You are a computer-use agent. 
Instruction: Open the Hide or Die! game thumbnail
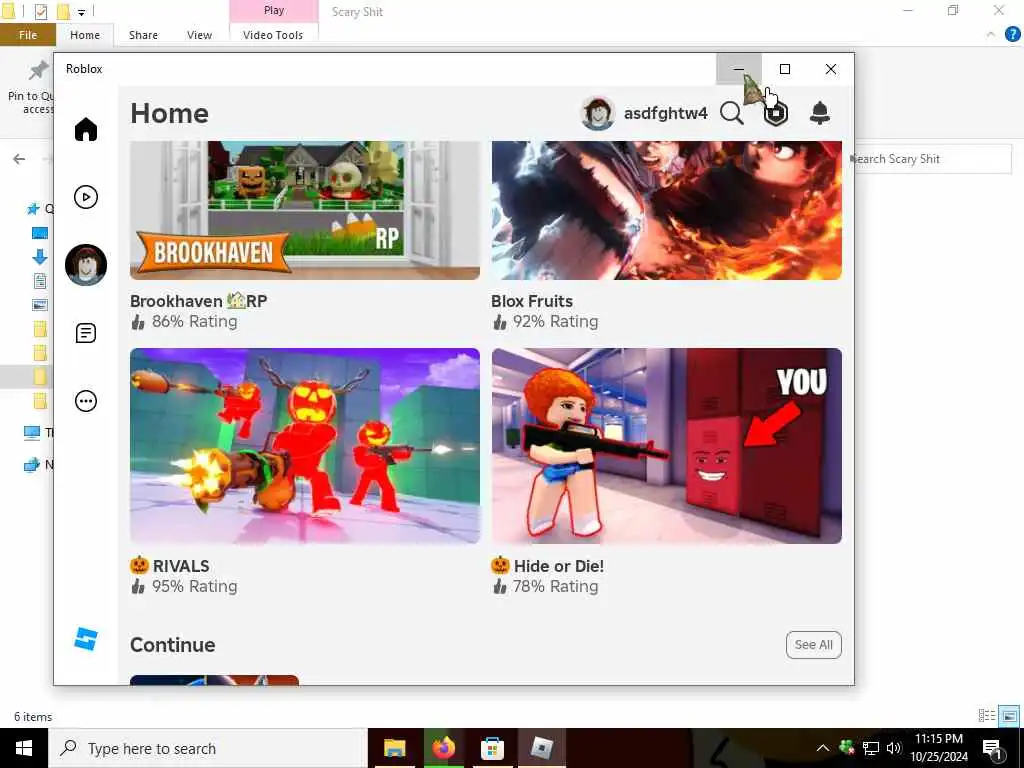[x=667, y=446]
